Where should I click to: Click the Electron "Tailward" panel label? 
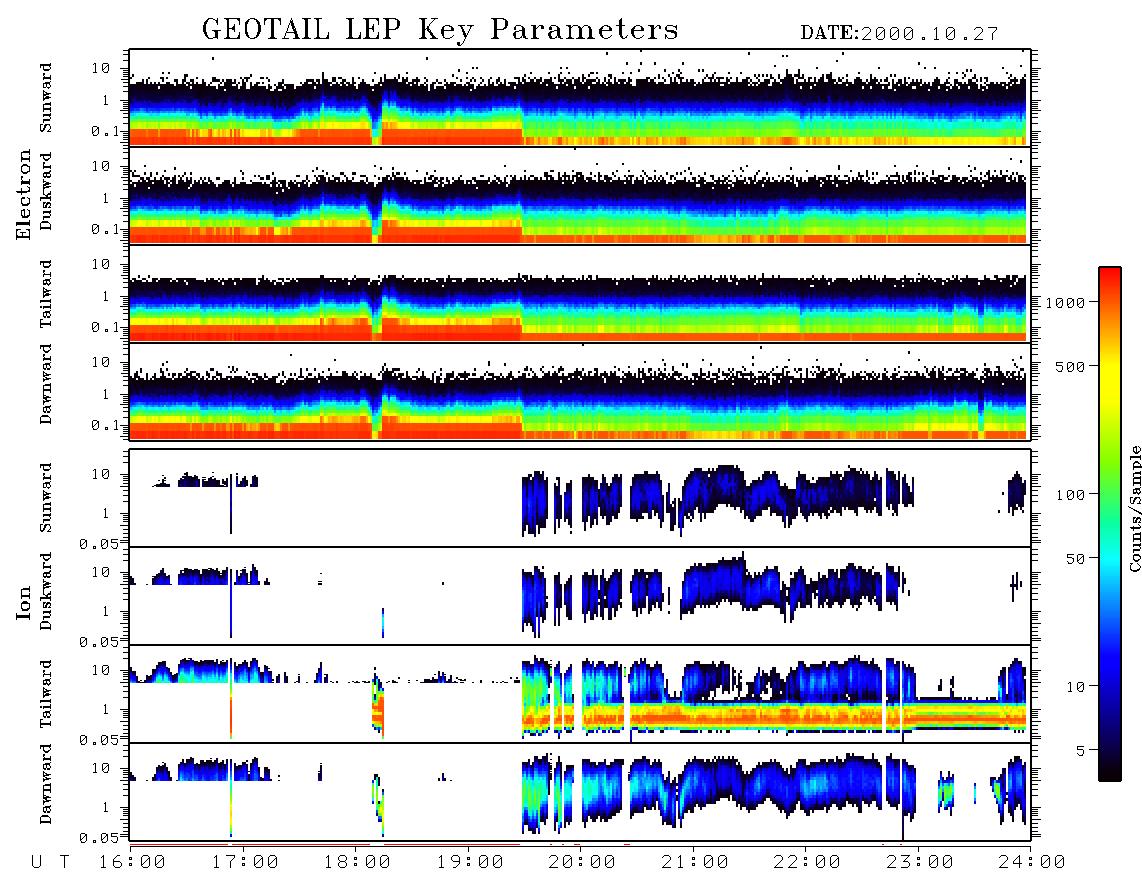coord(46,293)
